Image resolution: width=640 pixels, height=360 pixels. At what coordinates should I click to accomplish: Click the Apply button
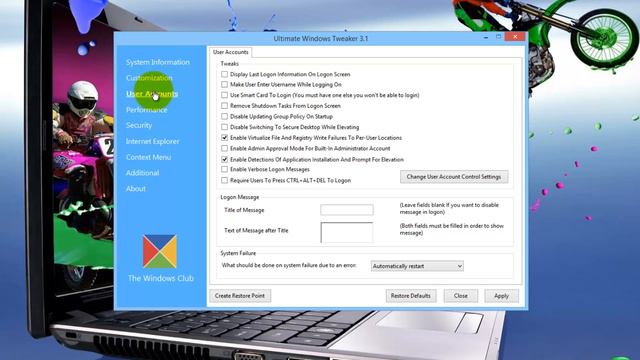pos(501,296)
